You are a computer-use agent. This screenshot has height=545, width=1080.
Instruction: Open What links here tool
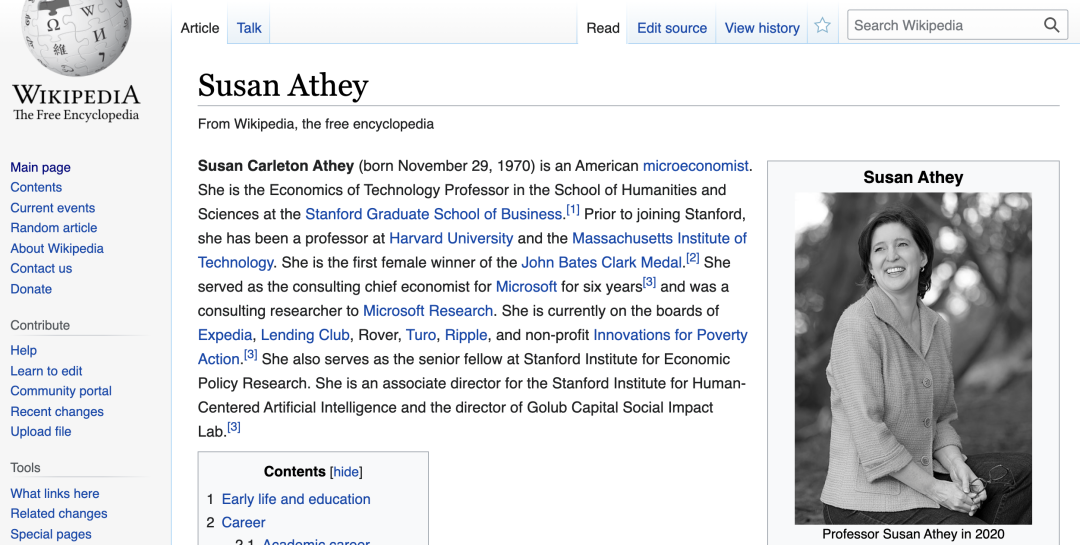click(55, 493)
